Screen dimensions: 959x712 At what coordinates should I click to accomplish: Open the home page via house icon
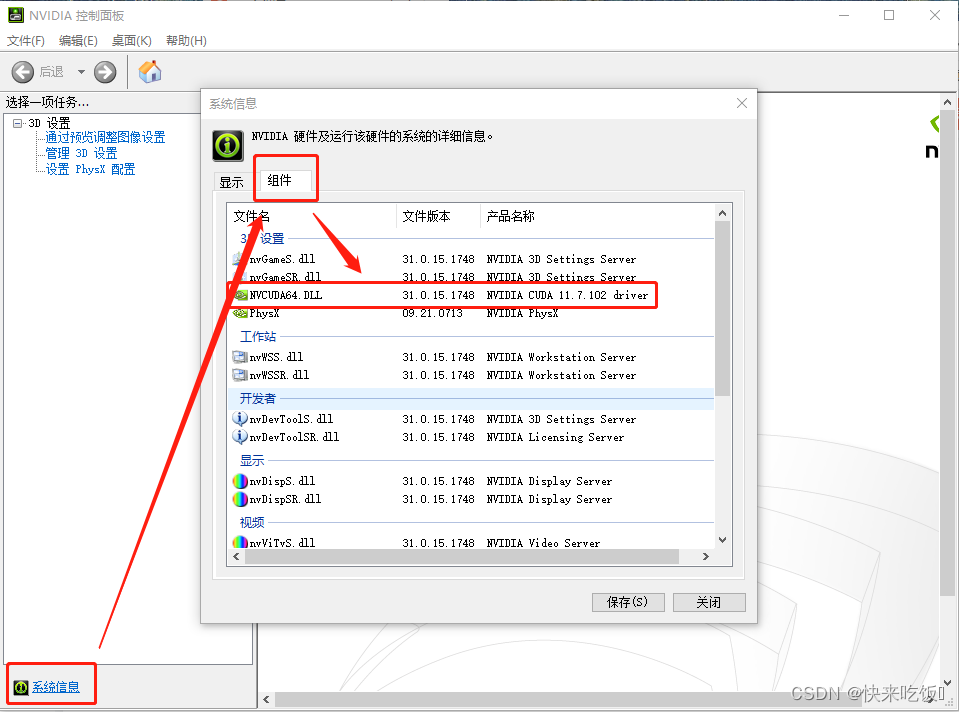(x=150, y=71)
